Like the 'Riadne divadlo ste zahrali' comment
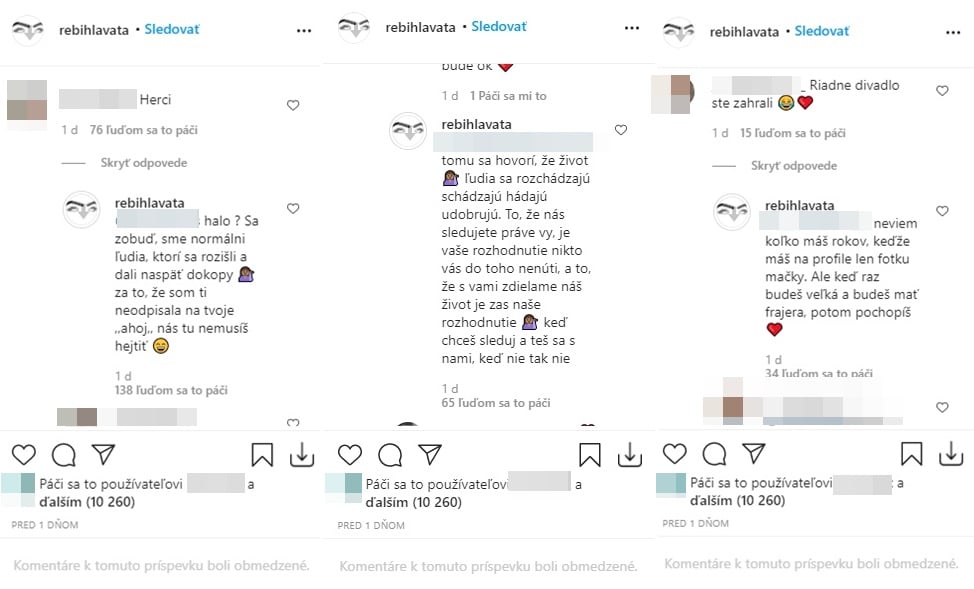The image size is (974, 589). [942, 91]
